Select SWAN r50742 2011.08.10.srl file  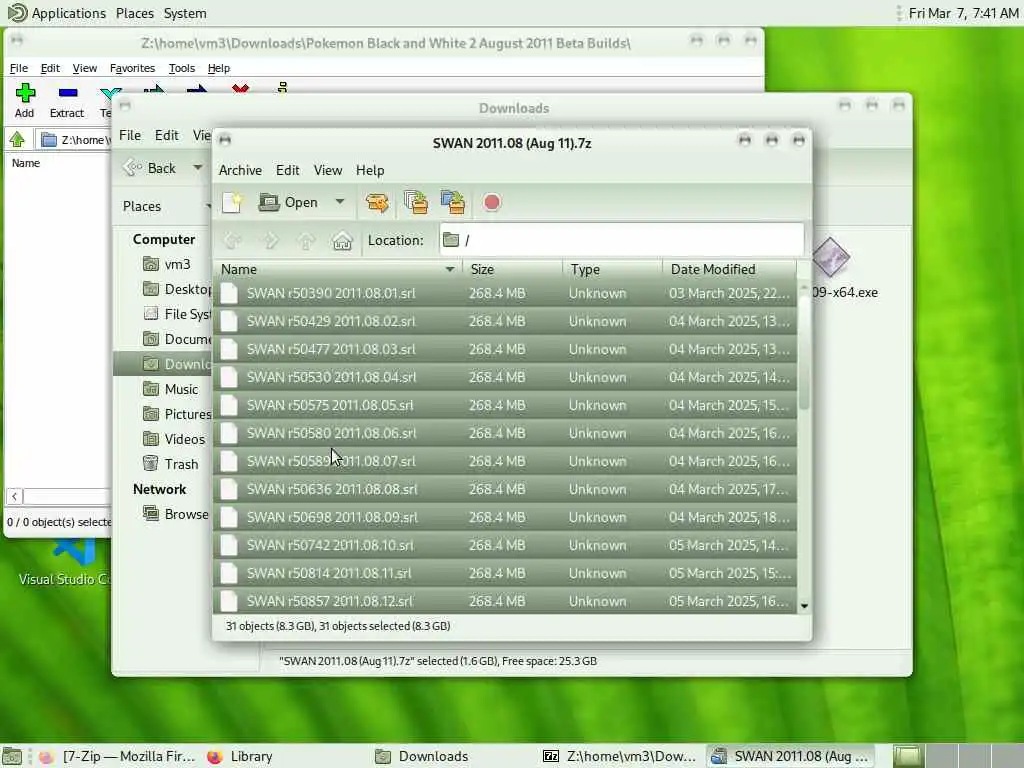click(505, 545)
